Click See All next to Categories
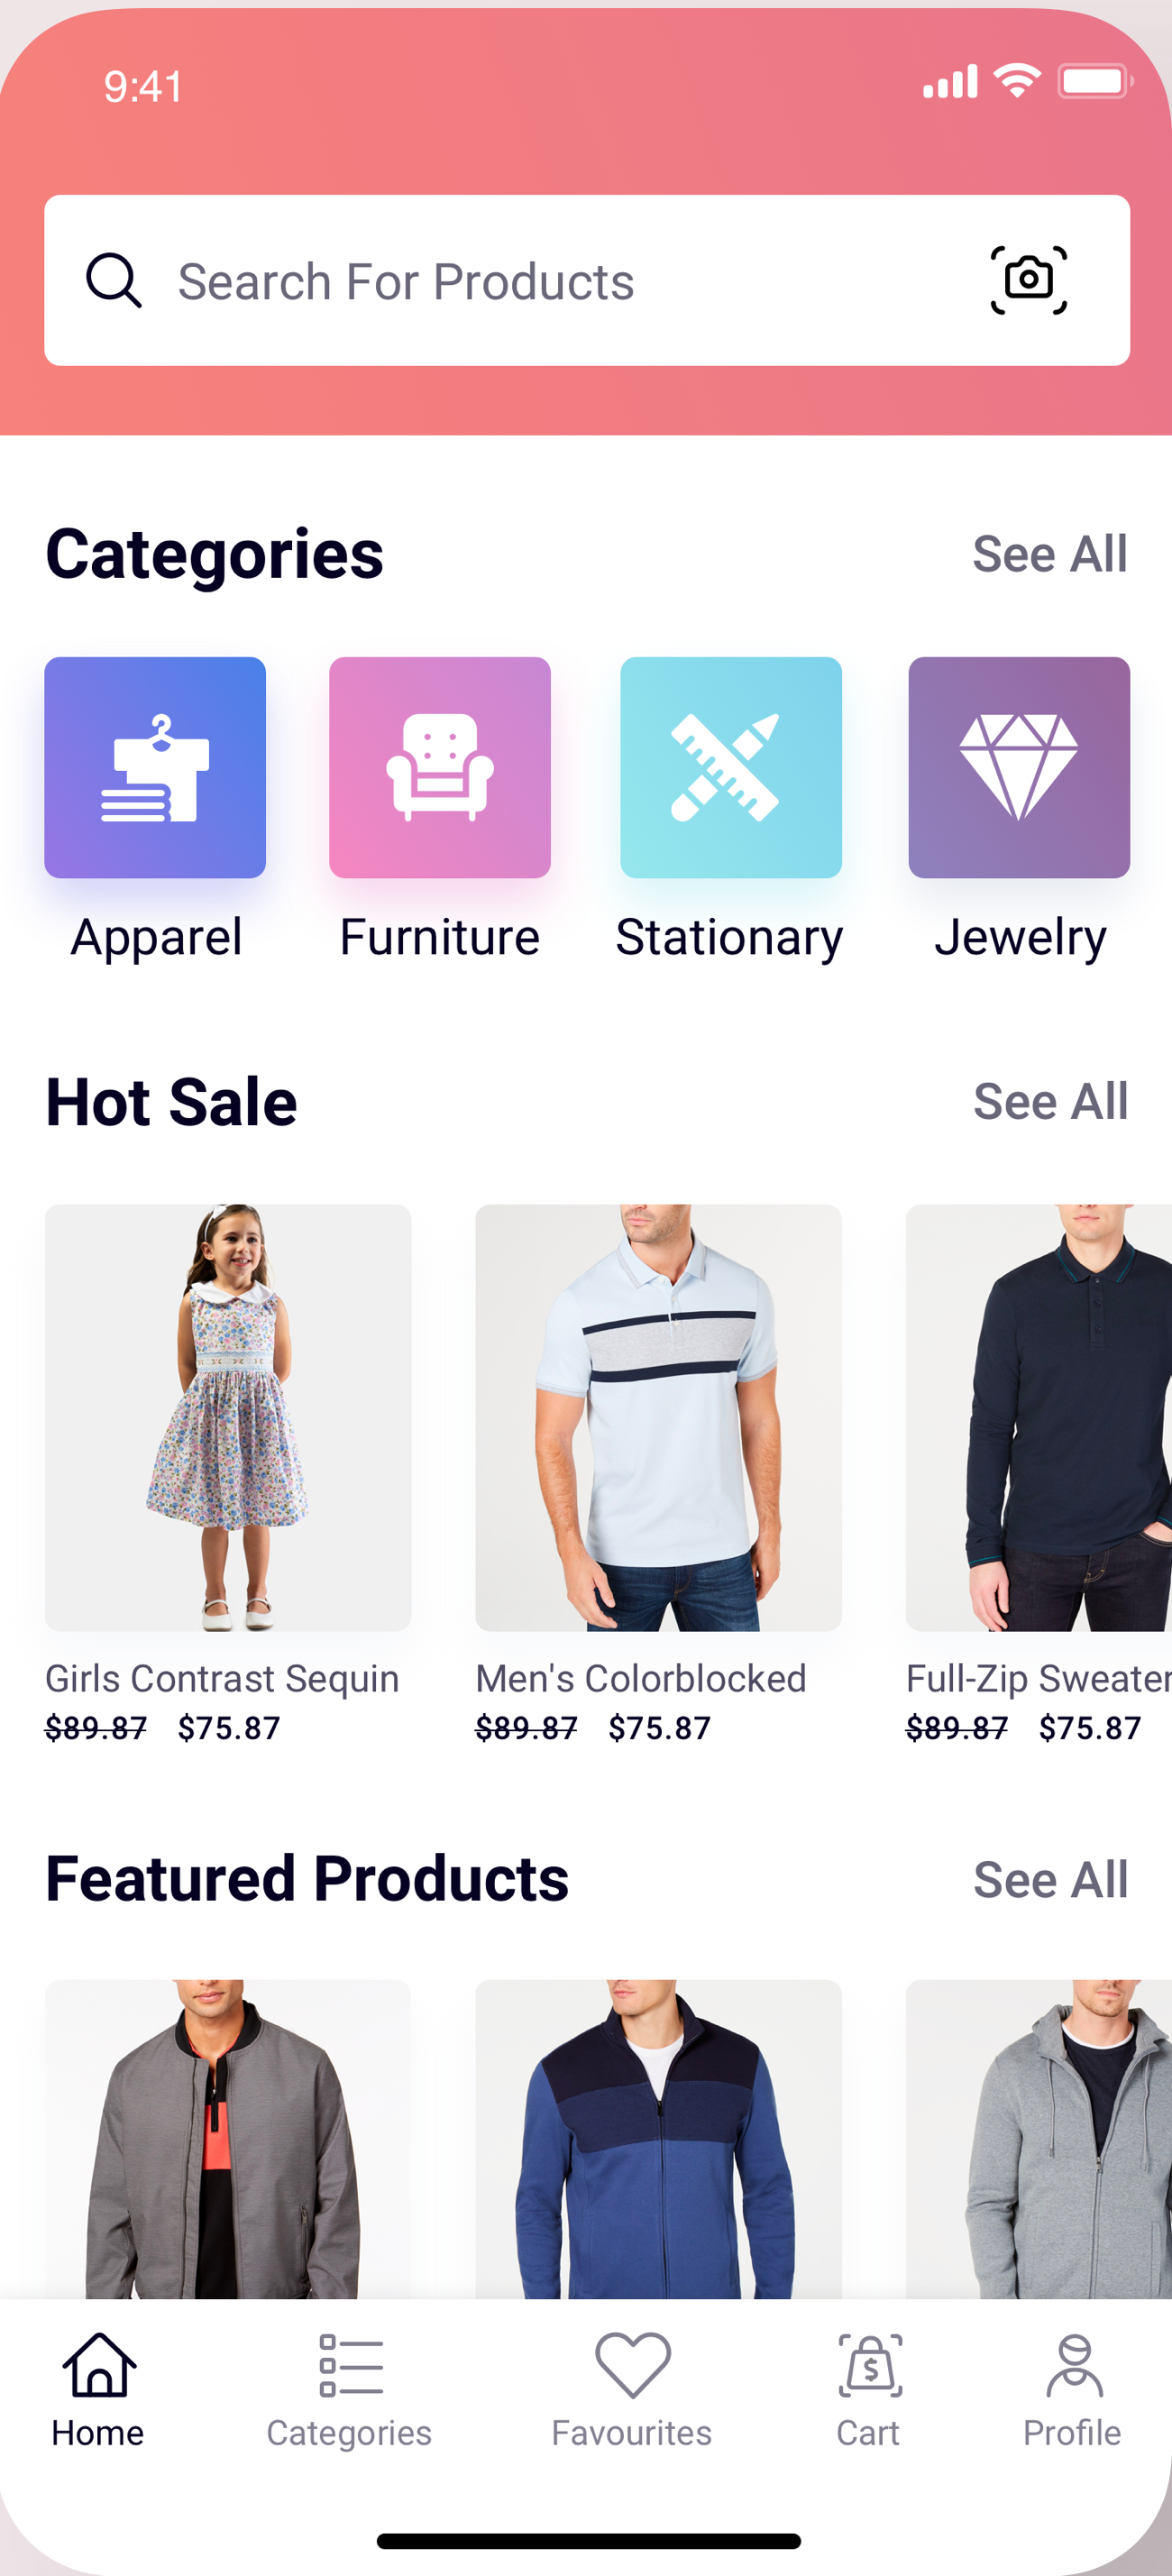 click(x=1050, y=554)
